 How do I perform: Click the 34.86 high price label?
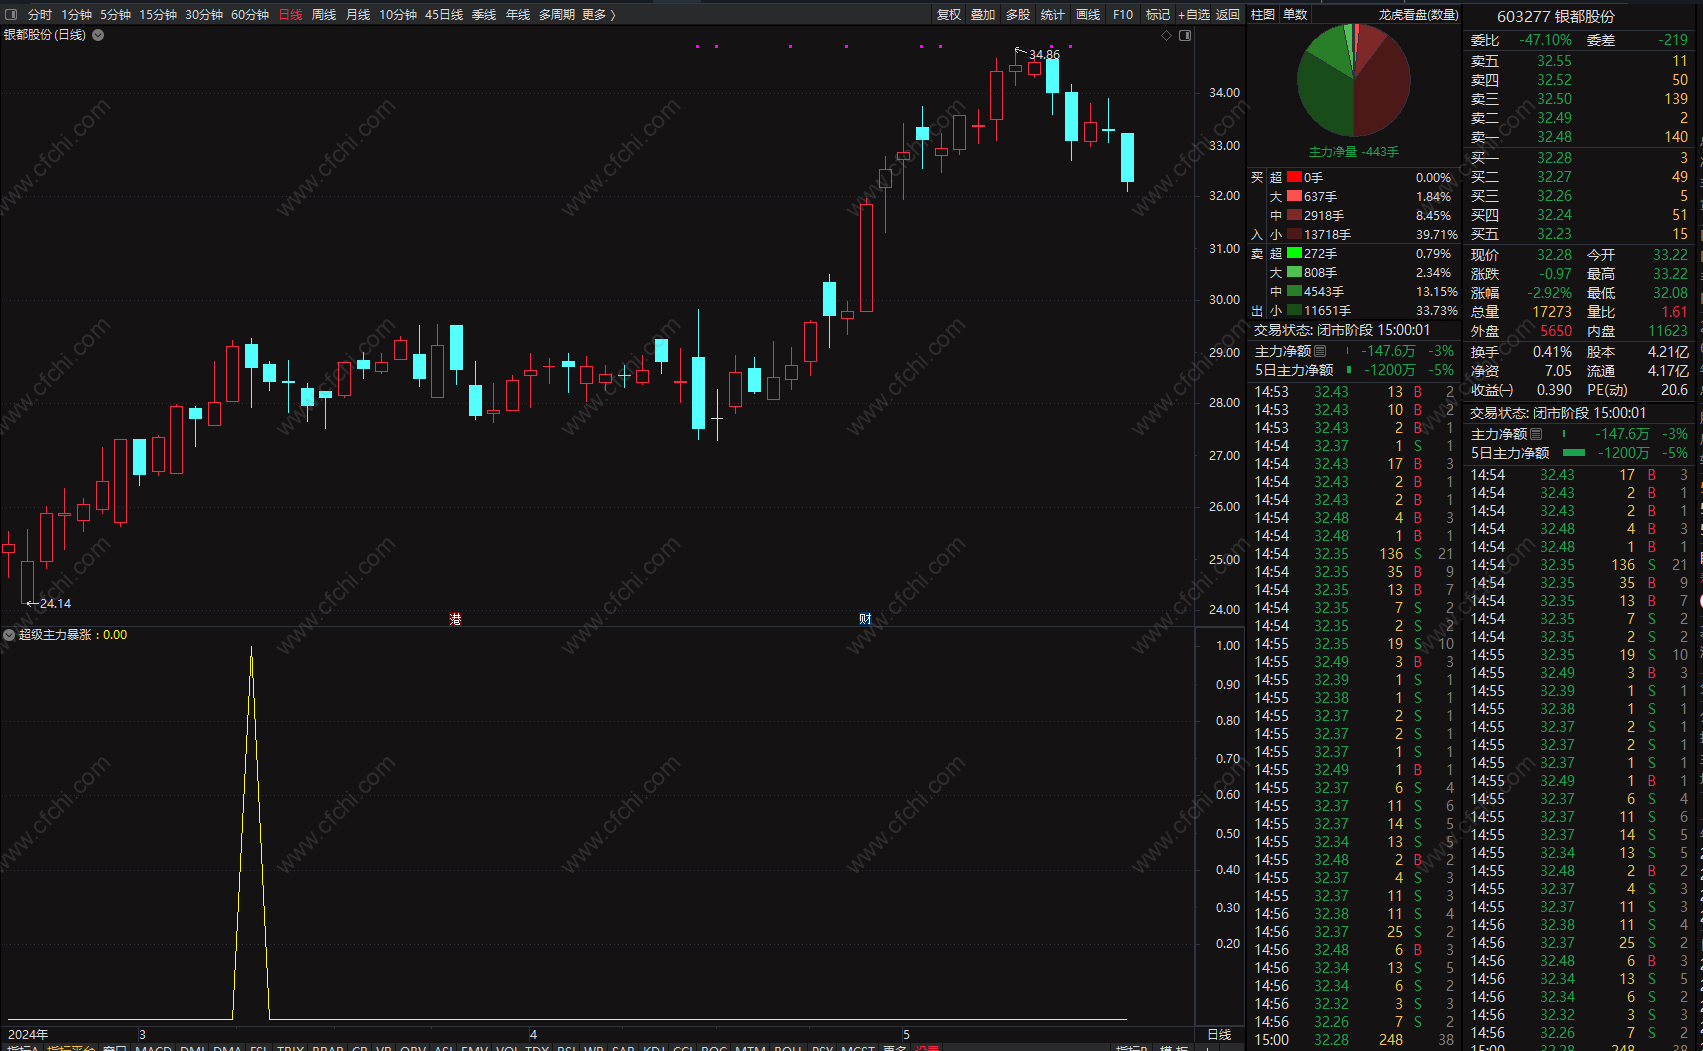tap(1044, 55)
